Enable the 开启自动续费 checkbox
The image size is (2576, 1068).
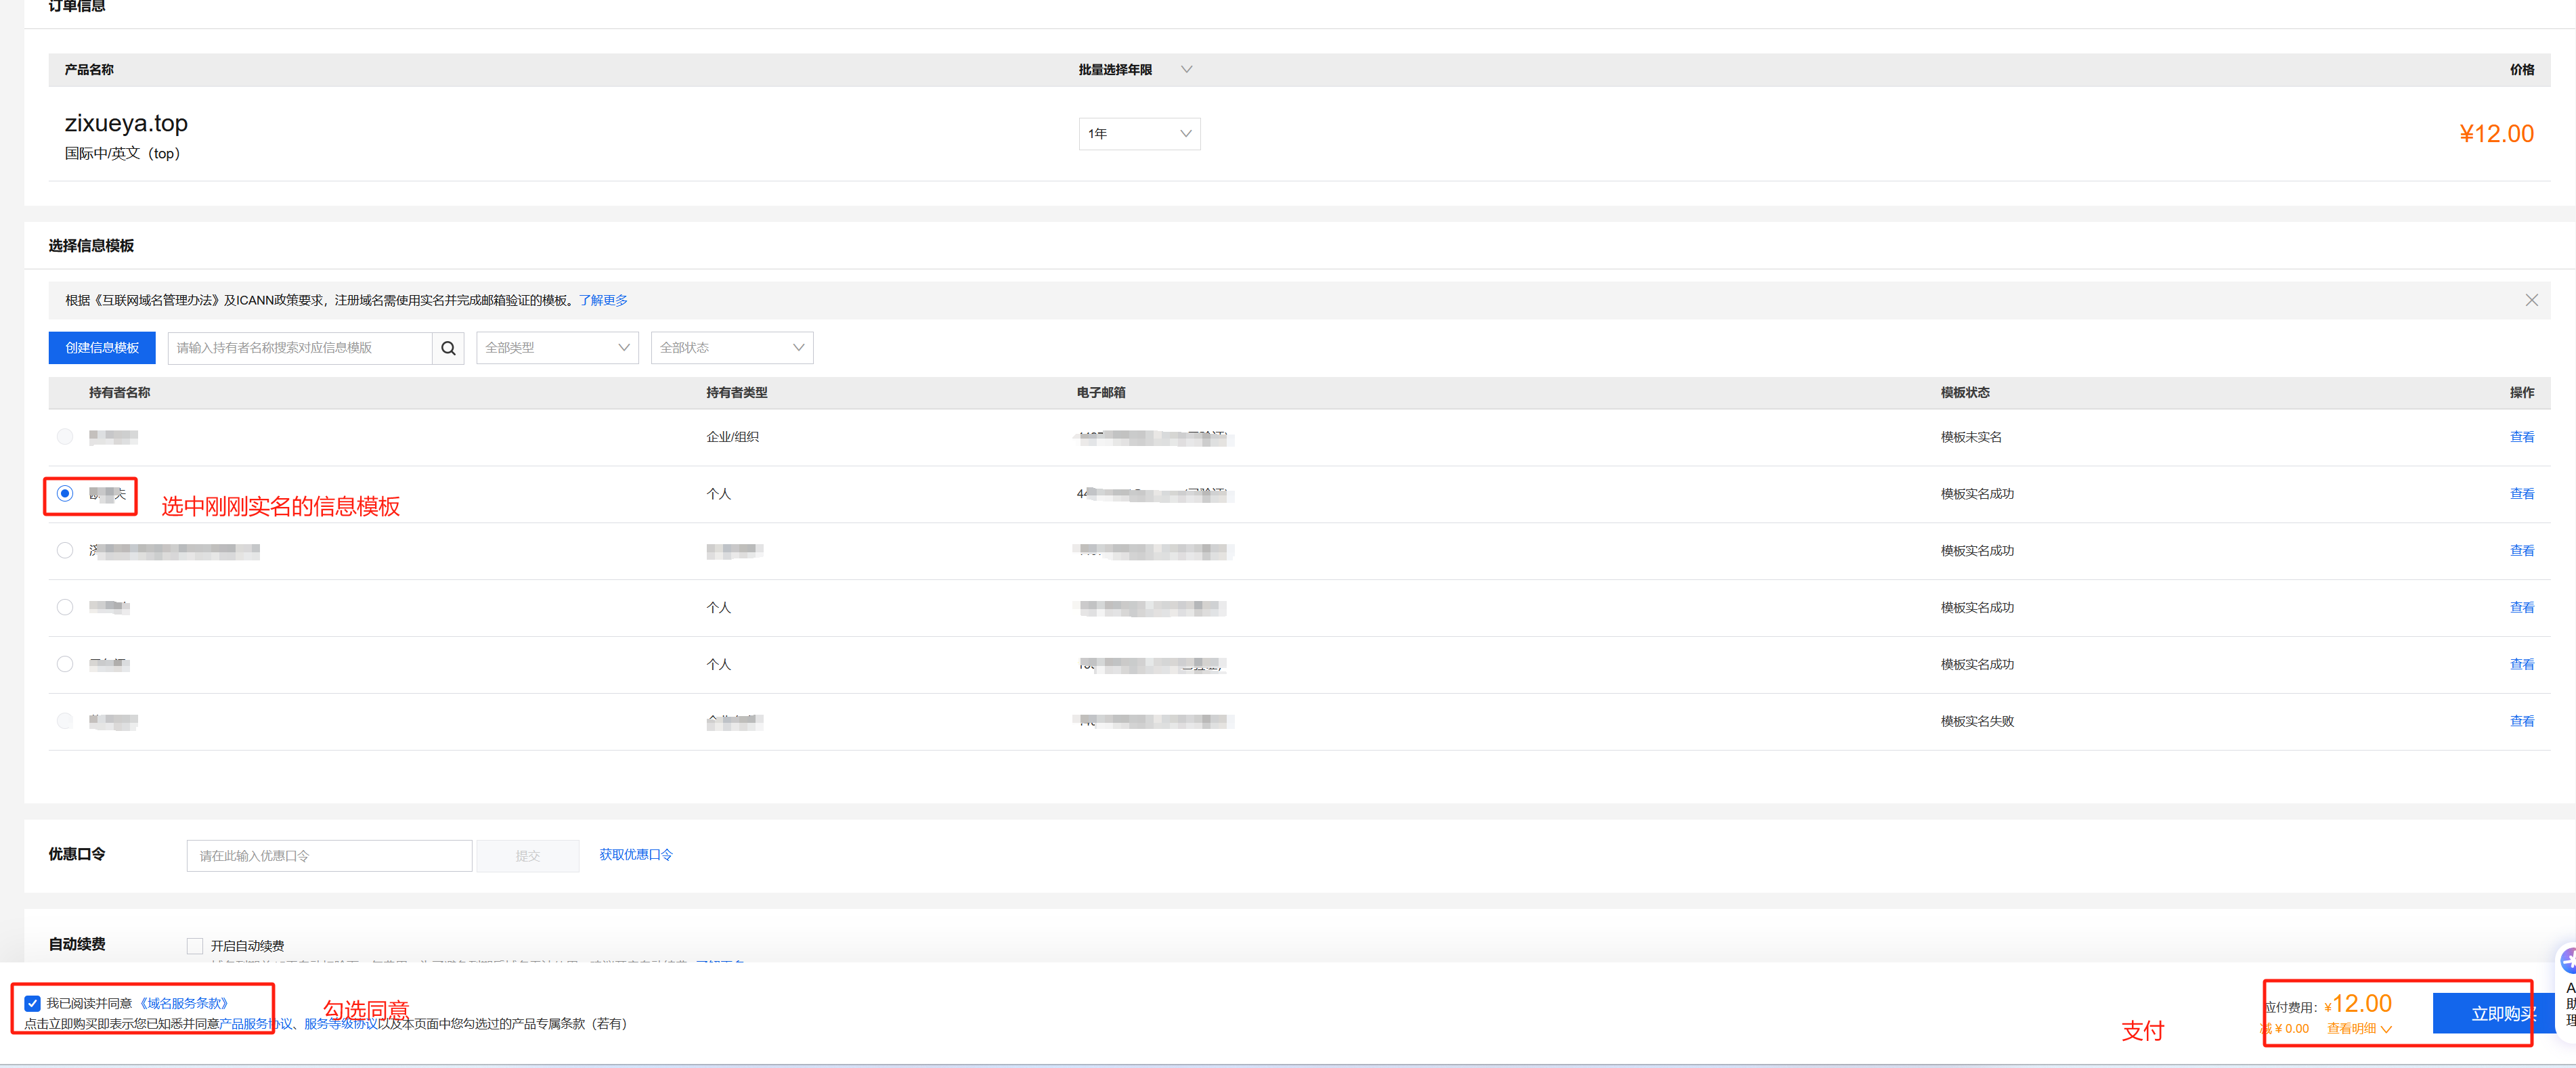195,946
